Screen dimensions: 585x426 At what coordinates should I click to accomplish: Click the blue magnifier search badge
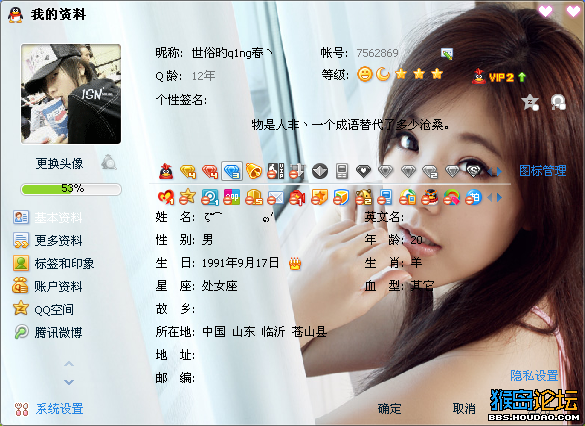pyautogui.click(x=210, y=197)
